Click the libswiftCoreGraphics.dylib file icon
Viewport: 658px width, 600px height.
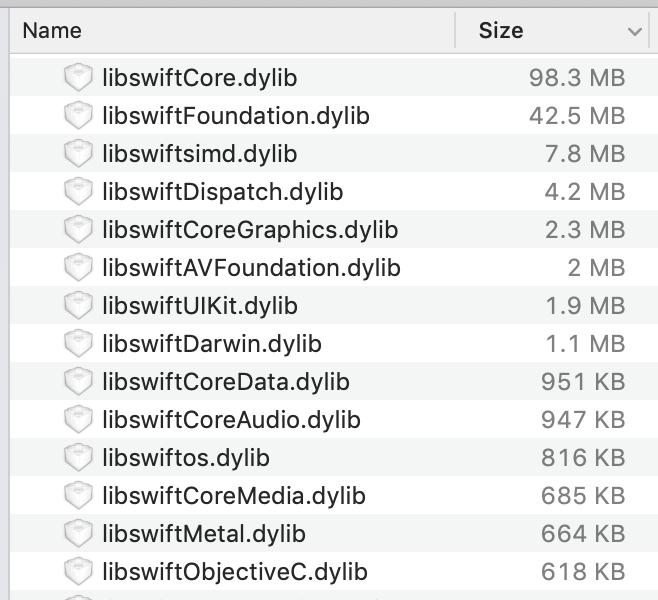(78, 230)
